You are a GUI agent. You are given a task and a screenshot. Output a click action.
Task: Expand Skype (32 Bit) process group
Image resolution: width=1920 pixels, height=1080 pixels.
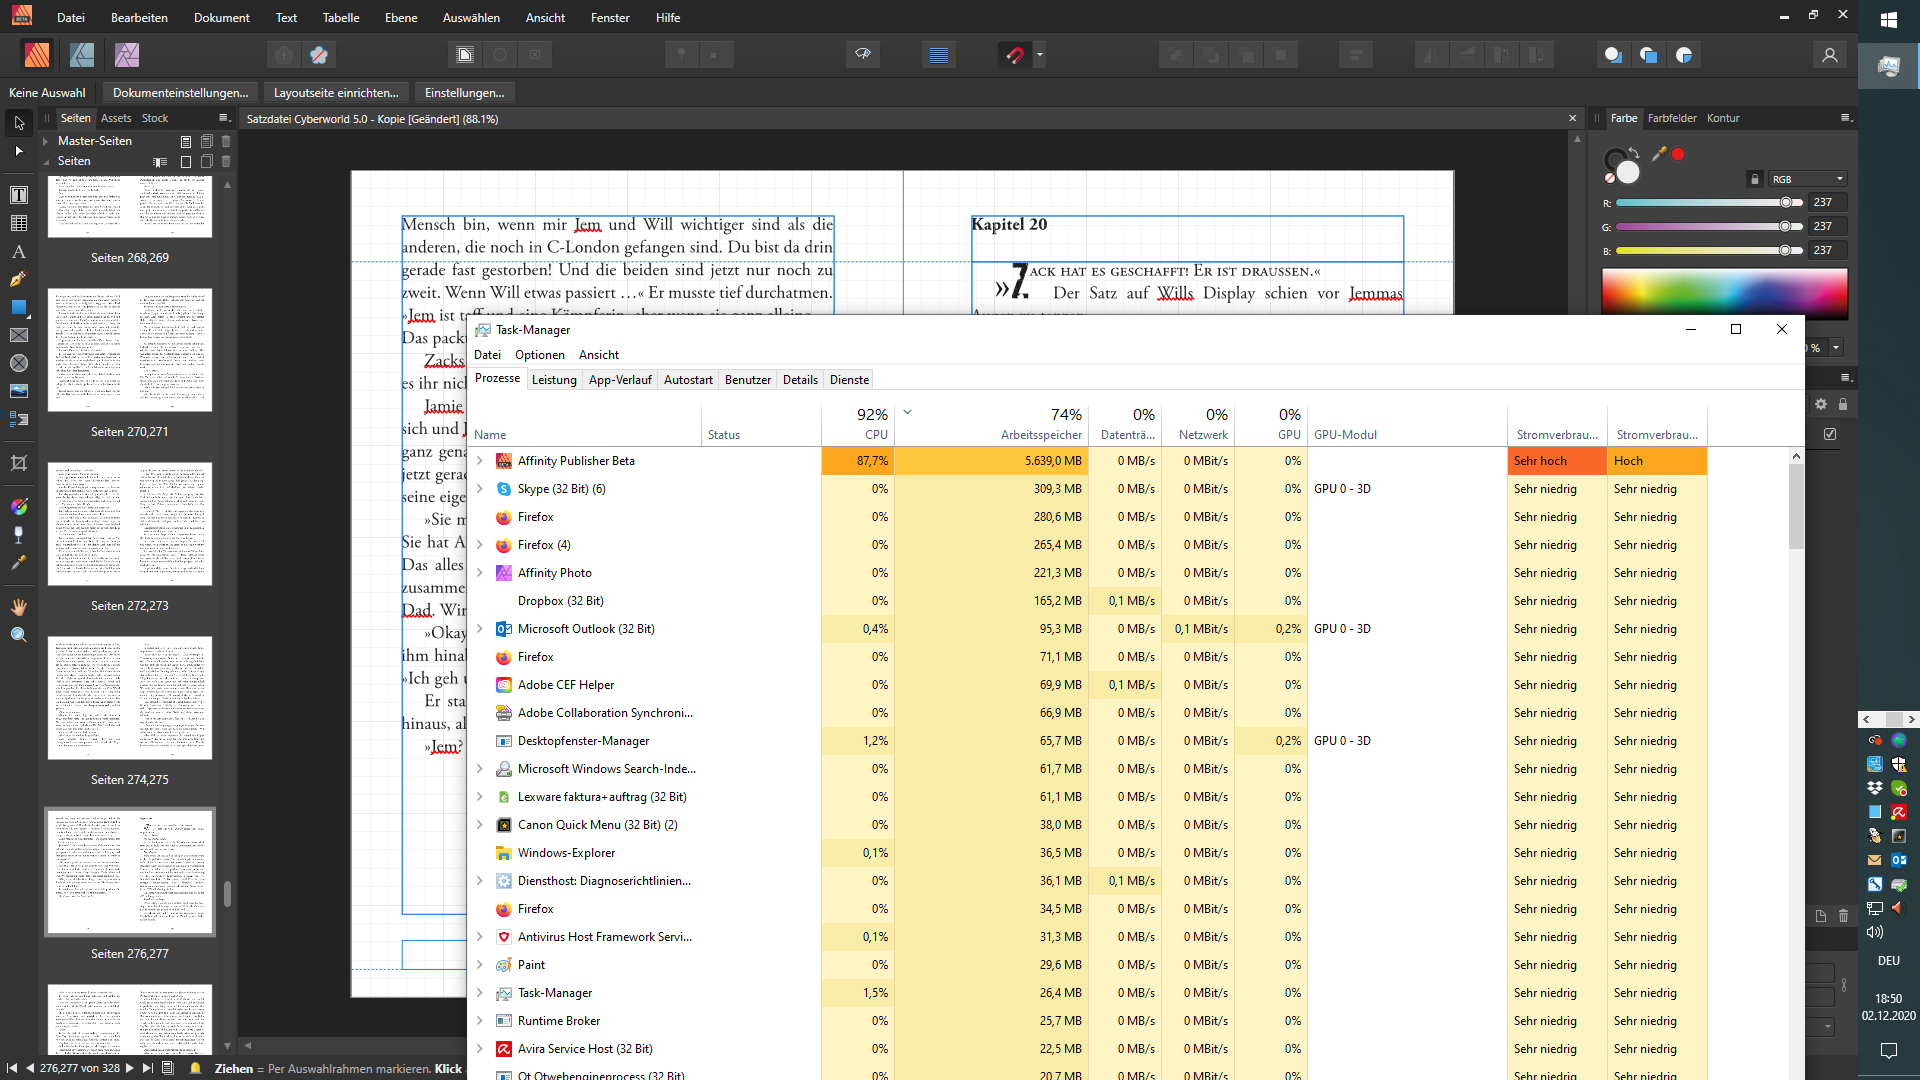click(480, 489)
